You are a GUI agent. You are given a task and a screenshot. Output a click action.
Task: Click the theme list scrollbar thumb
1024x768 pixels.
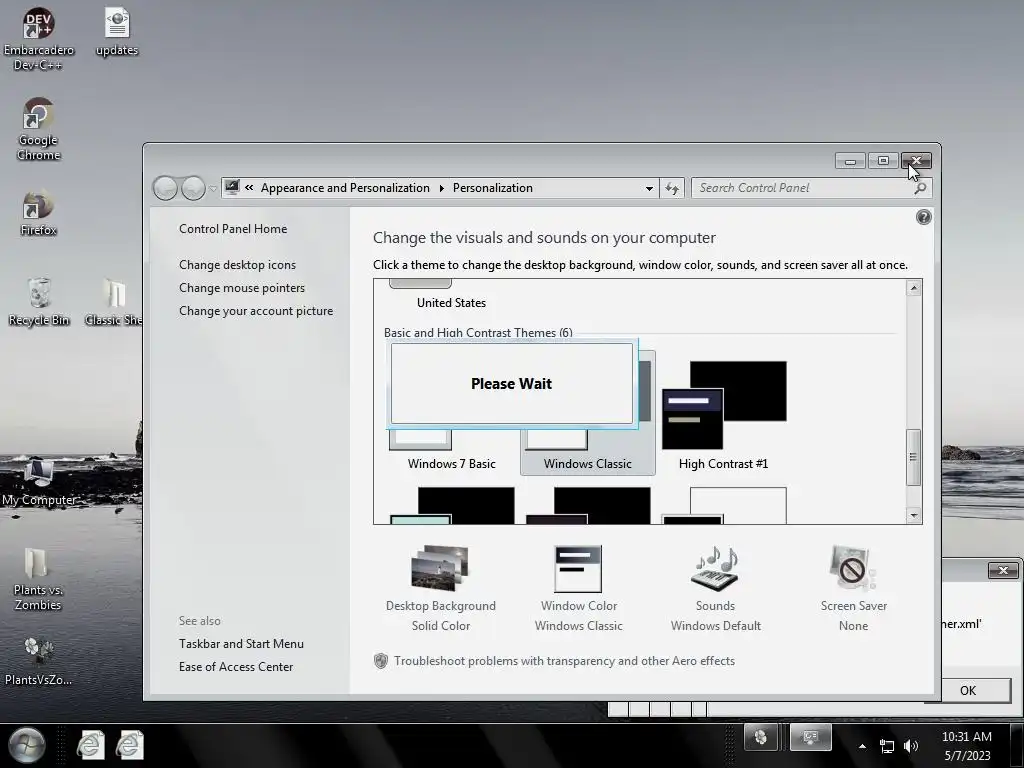[914, 457]
